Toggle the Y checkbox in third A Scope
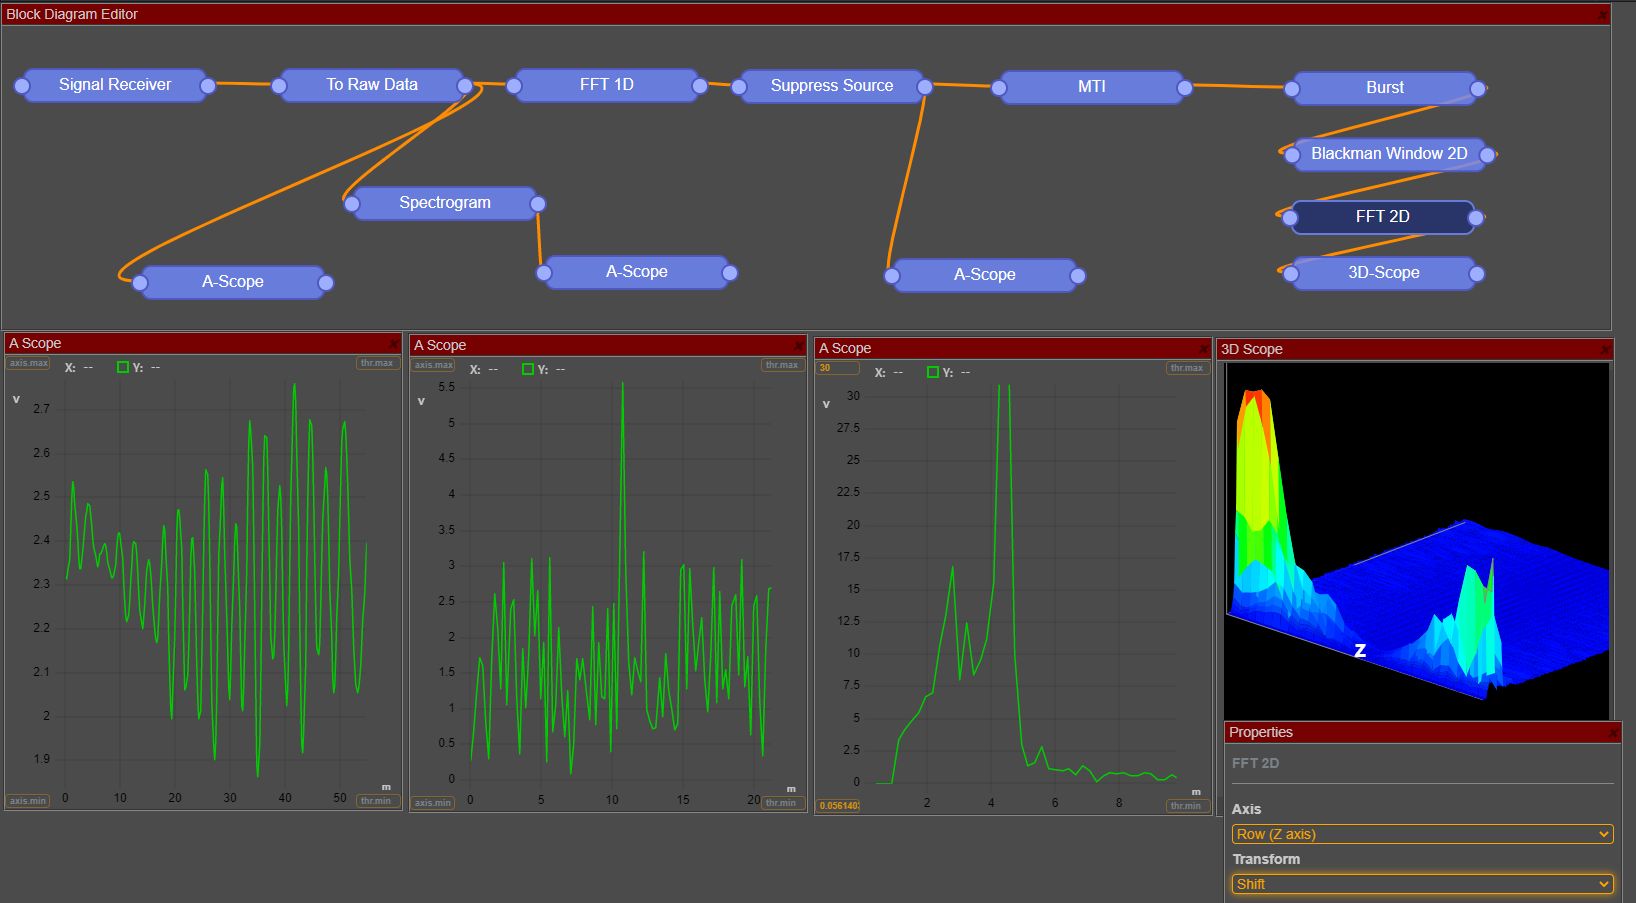Viewport: 1636px width, 903px height. tap(933, 372)
